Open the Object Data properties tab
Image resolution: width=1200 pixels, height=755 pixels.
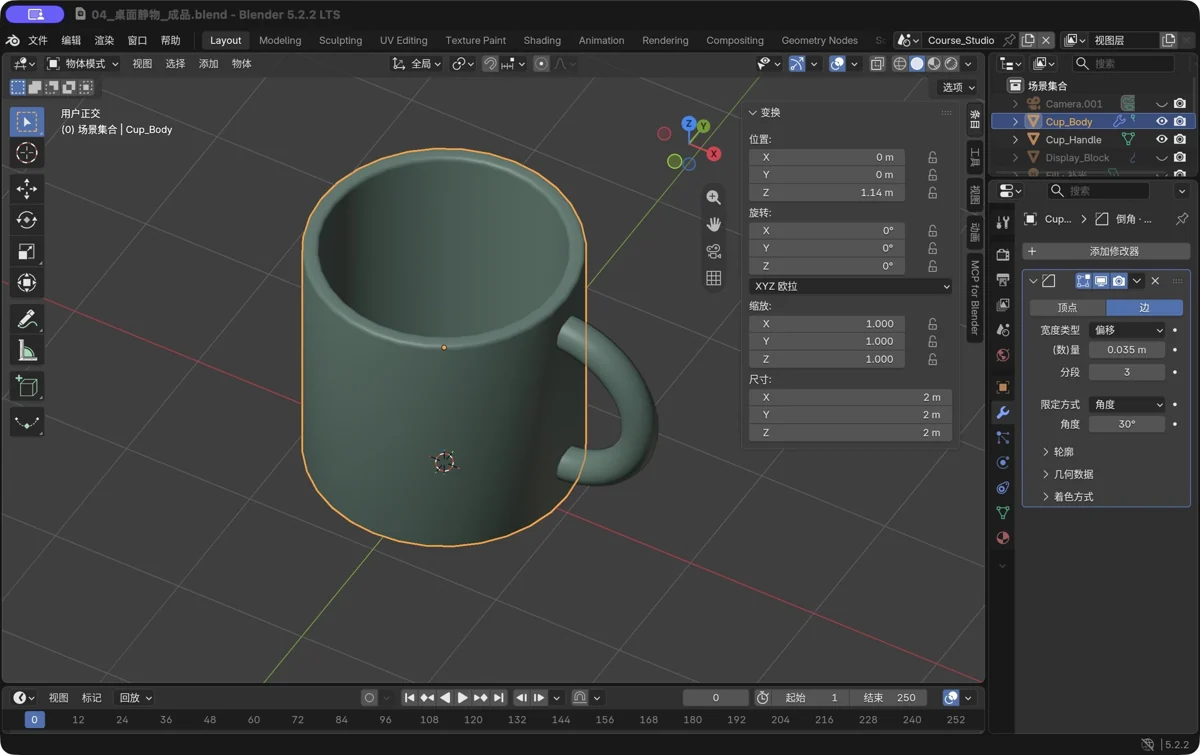point(1003,513)
